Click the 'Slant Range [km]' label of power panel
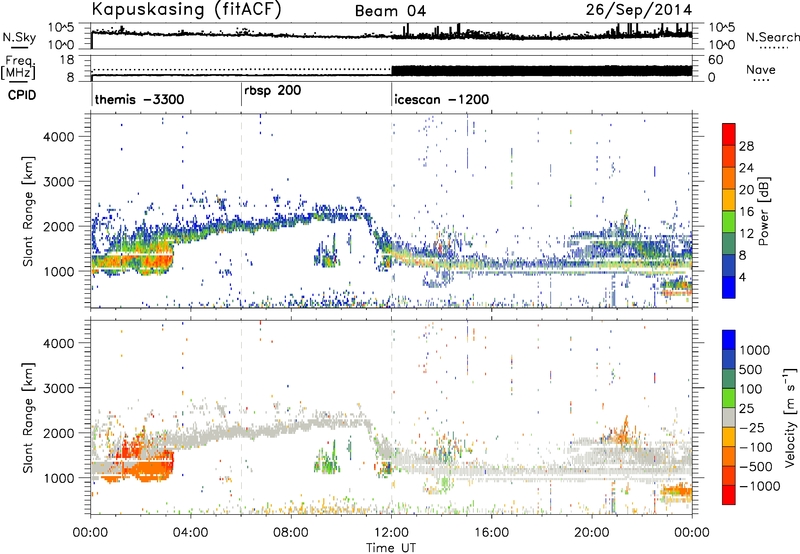 (x=28, y=211)
